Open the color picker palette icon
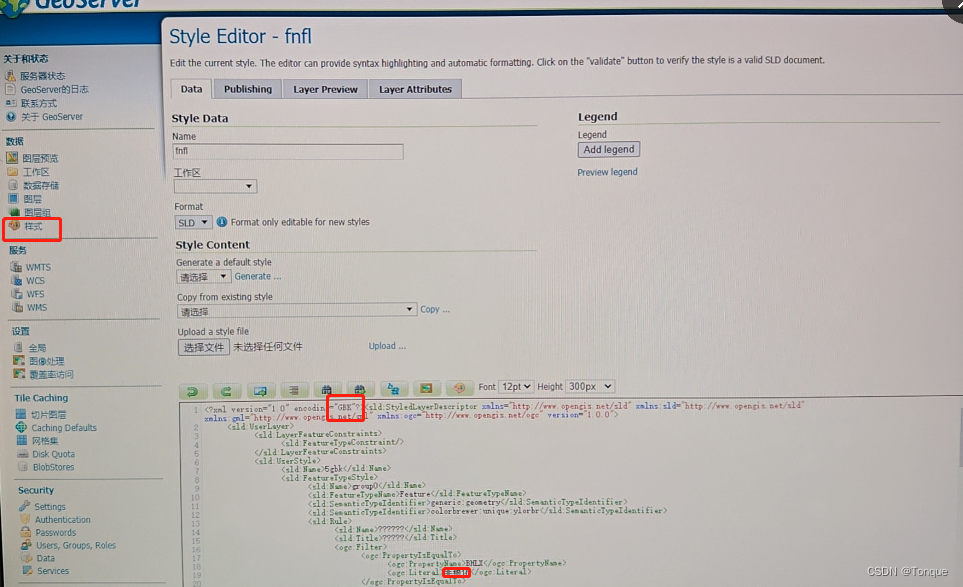Viewport: 963px width, 587px height. pos(459,387)
